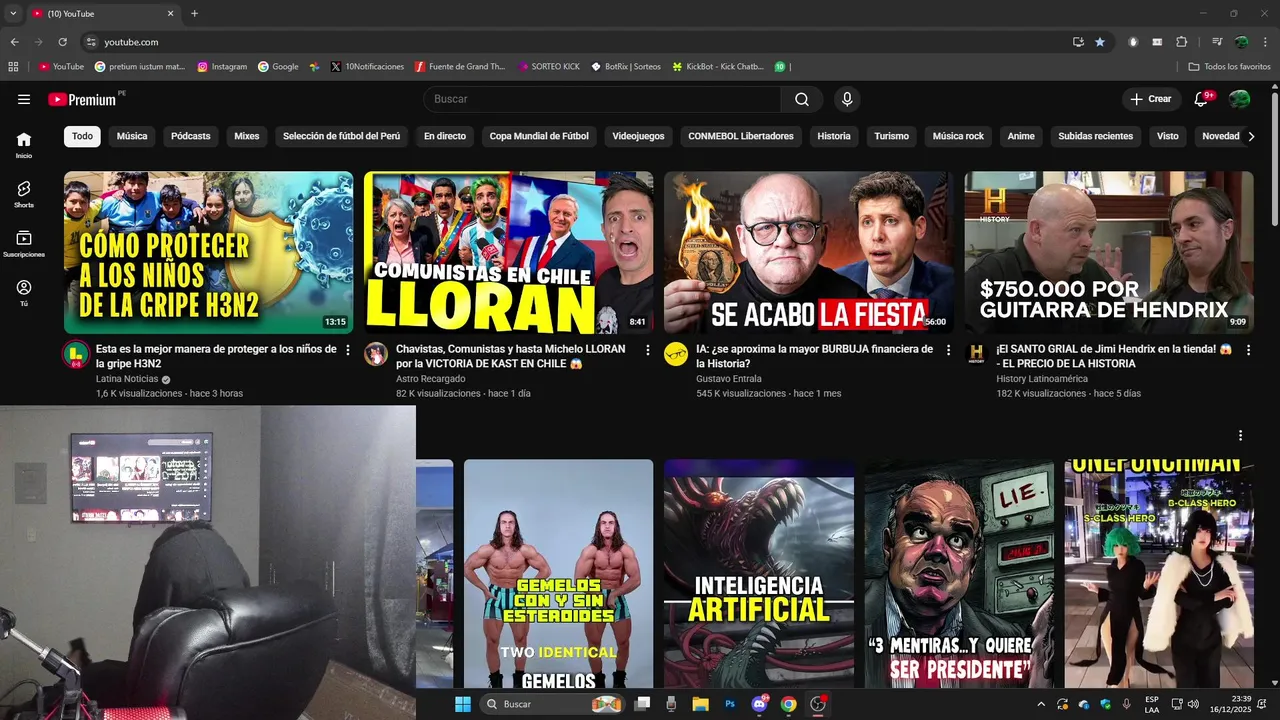This screenshot has width=1280, height=720.
Task: Go back in browser history
Action: [14, 42]
